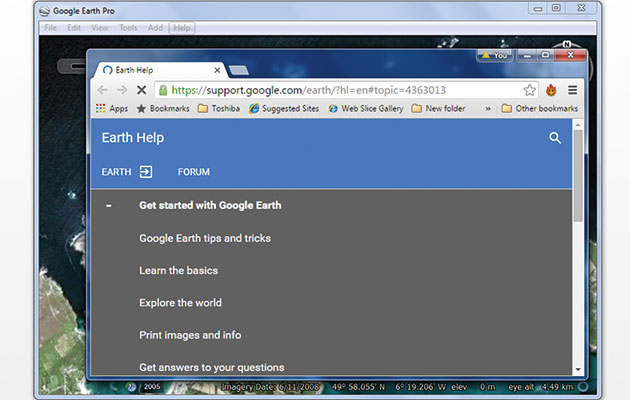Viewport: 630px width, 400px height.
Task: Open Google Earth tips and tricks
Action: point(205,238)
